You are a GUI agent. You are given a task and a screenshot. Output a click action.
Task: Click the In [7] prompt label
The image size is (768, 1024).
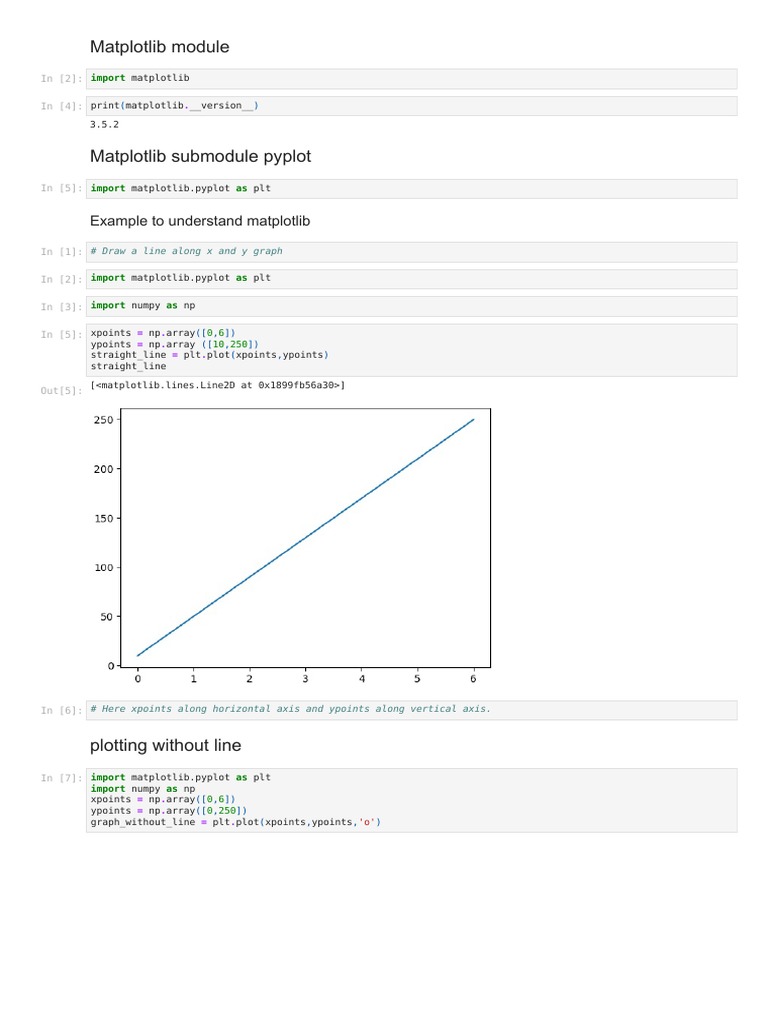61,778
